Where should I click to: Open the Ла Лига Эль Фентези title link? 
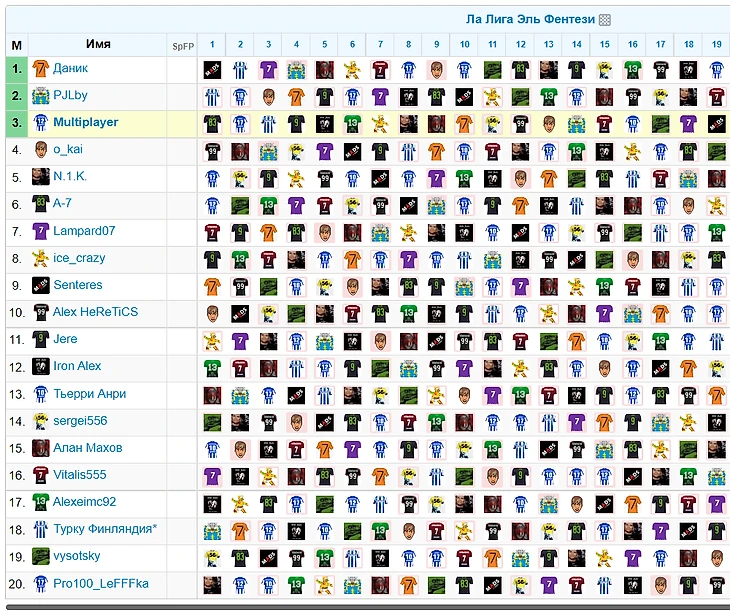pos(530,20)
